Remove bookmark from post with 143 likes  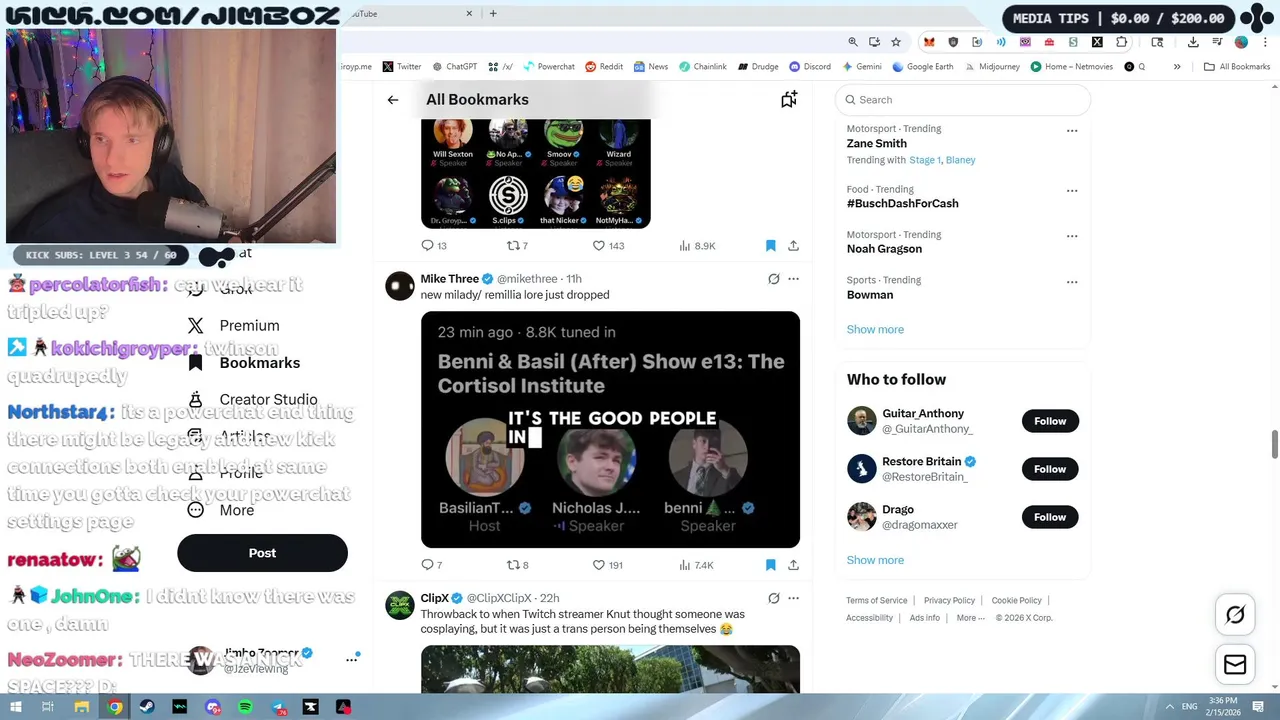coord(770,246)
